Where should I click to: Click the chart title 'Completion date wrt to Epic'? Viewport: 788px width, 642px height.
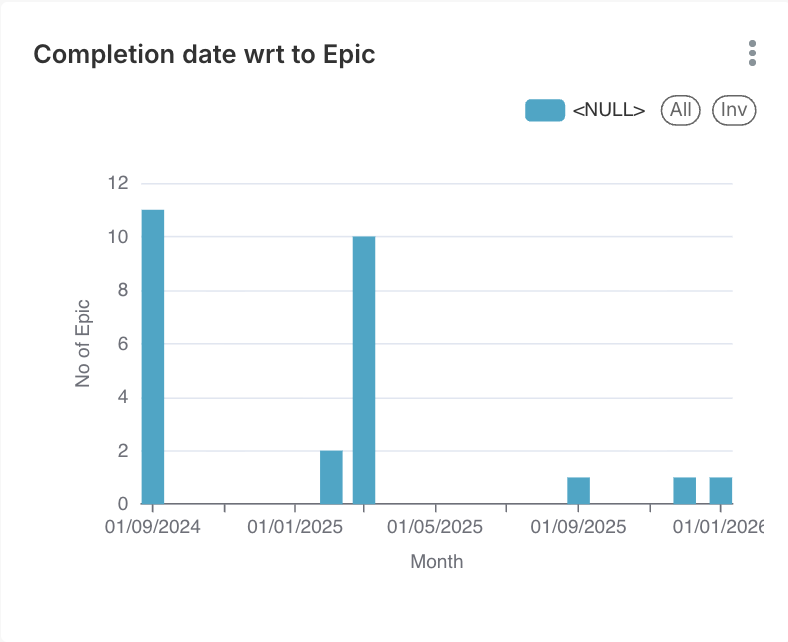click(205, 54)
